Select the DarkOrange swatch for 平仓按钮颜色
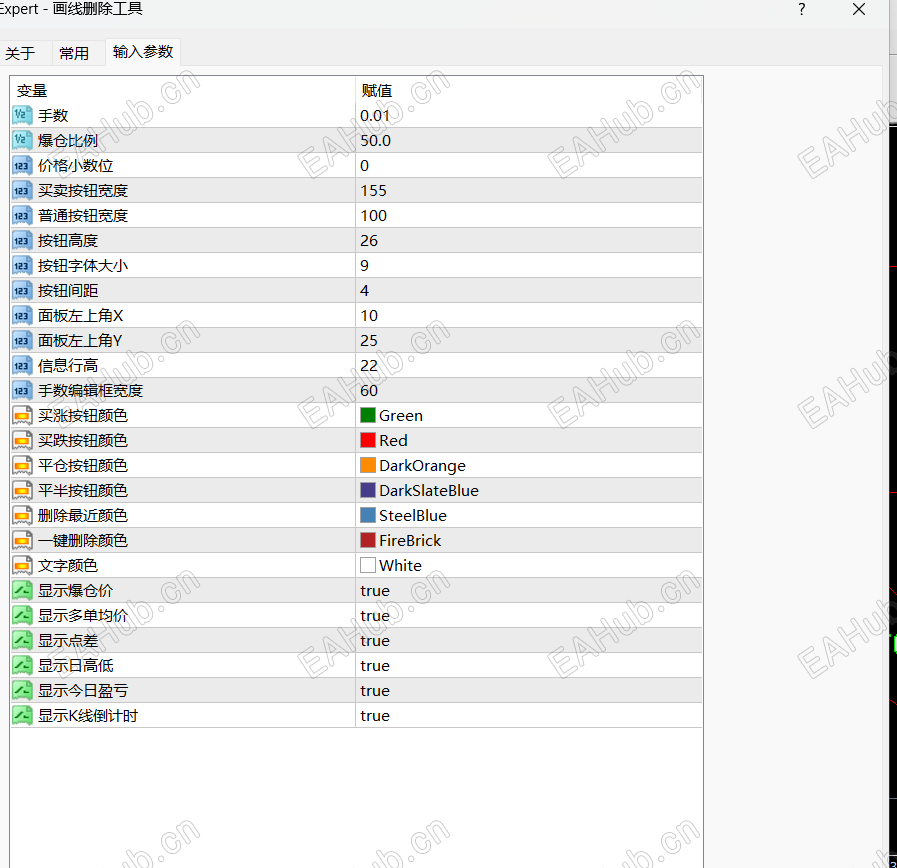 click(368, 466)
